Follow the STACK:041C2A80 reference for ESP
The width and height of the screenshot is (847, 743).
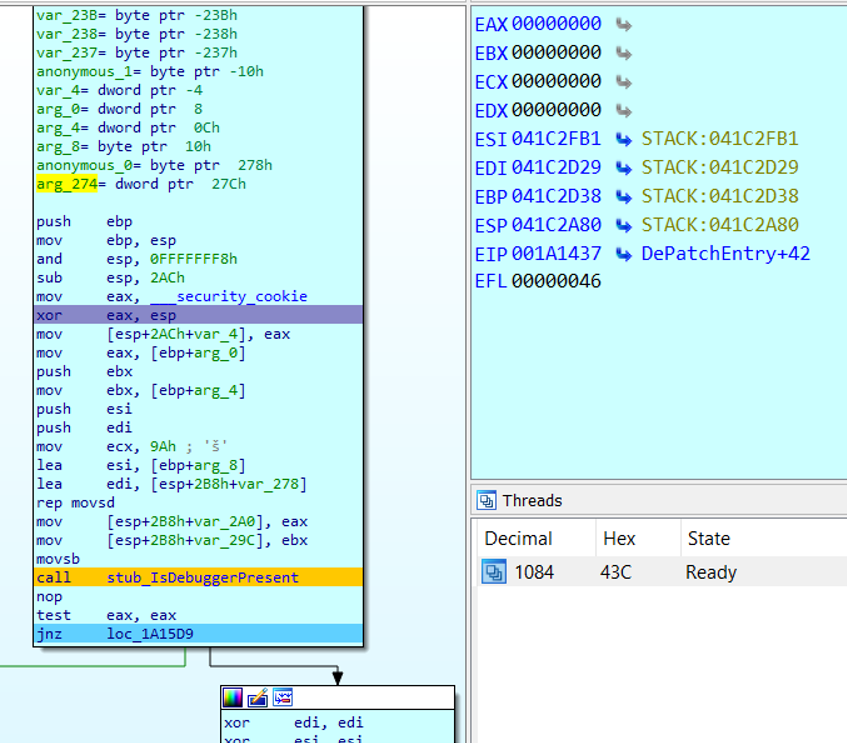[x=720, y=225]
